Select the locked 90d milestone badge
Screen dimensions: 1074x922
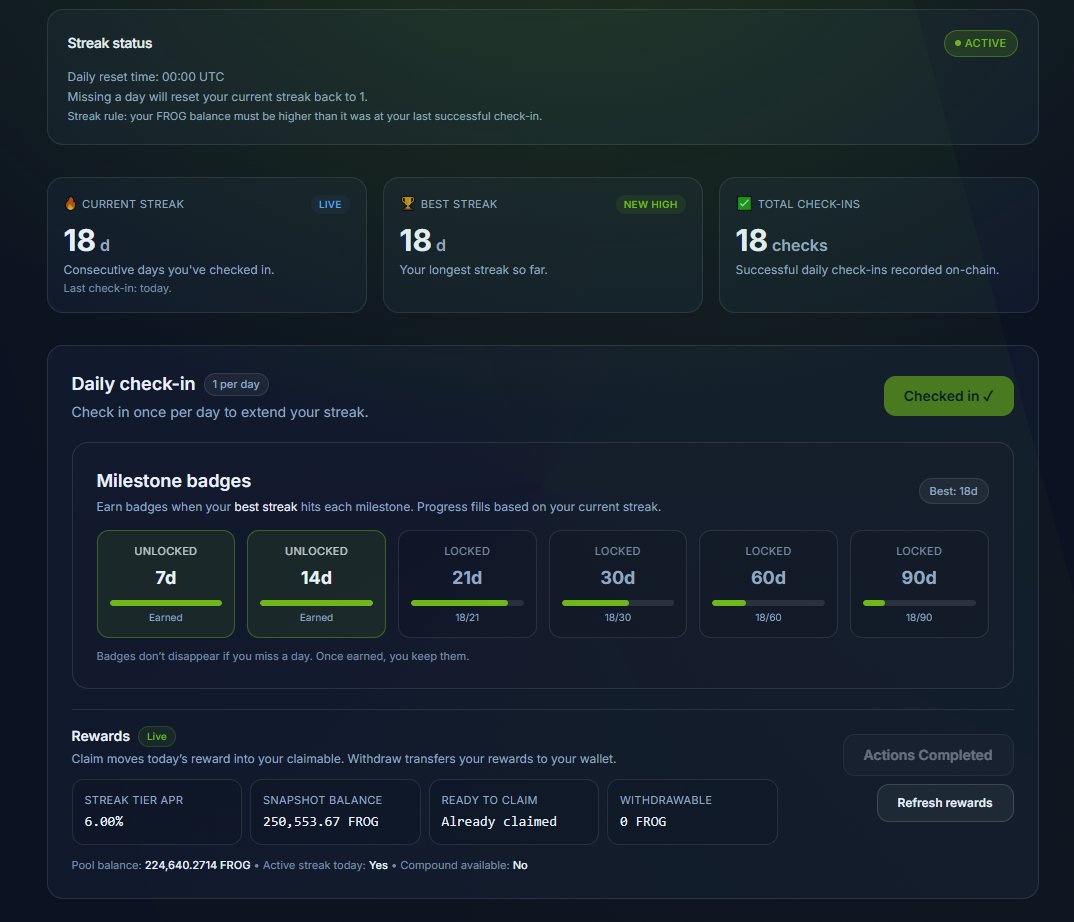[x=919, y=584]
